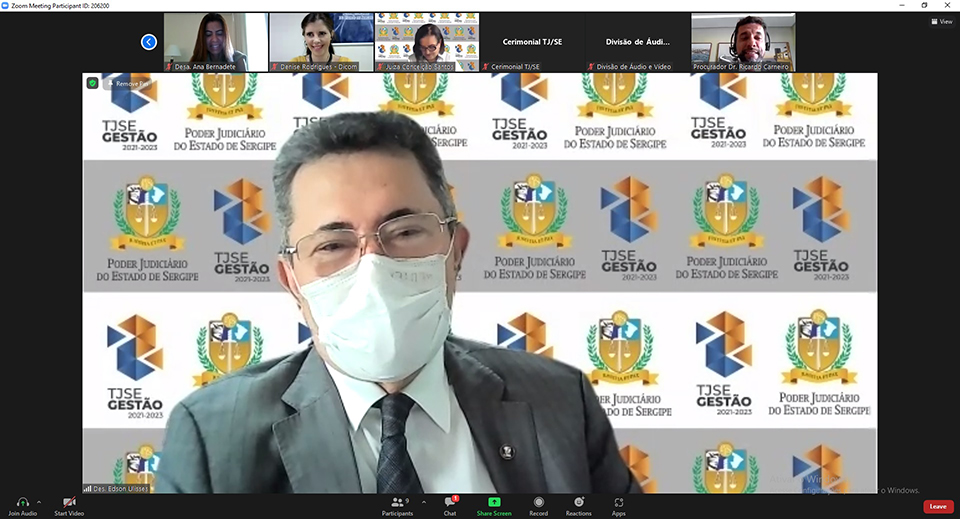Open the View layout menu

(940, 21)
